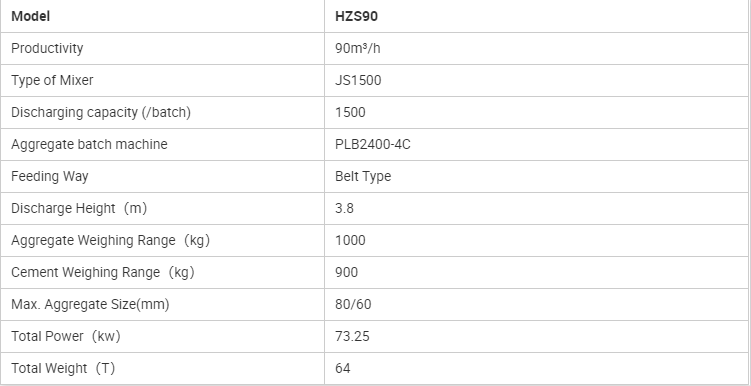Click the Discharge Height (m) label
This screenshot has height=386, width=751.
pos(79,208)
